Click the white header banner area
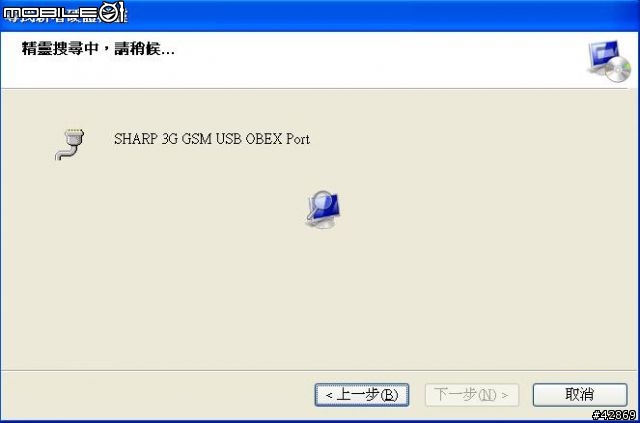Viewport: 640px width, 423px height. point(320,60)
